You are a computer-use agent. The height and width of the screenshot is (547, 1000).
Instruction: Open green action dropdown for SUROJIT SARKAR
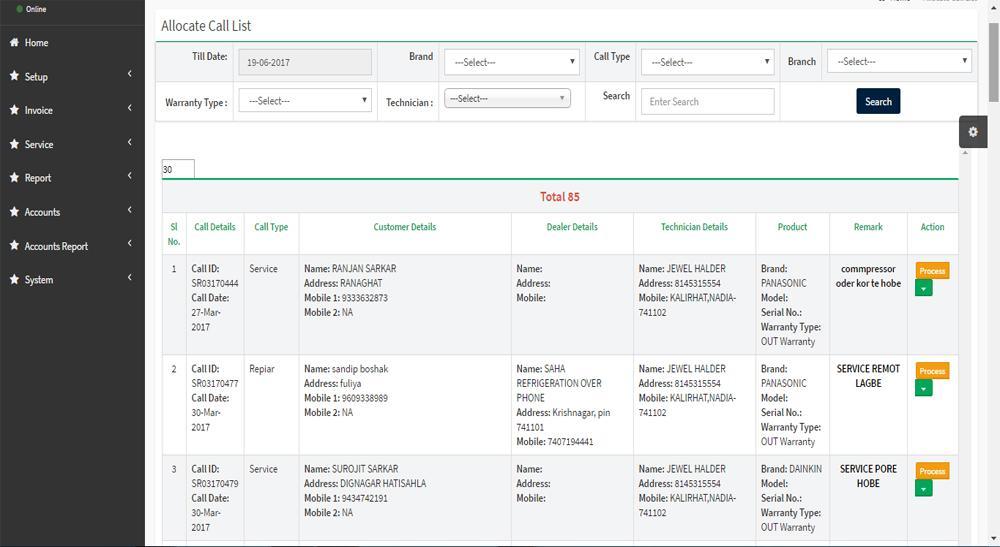click(923, 488)
